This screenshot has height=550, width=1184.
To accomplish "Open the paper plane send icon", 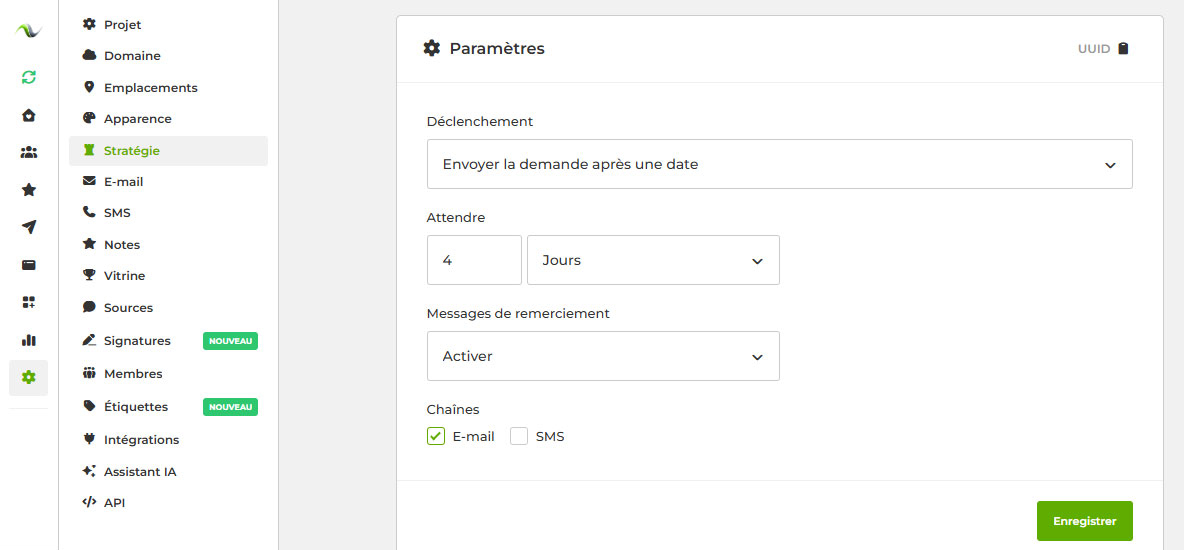I will (x=28, y=227).
